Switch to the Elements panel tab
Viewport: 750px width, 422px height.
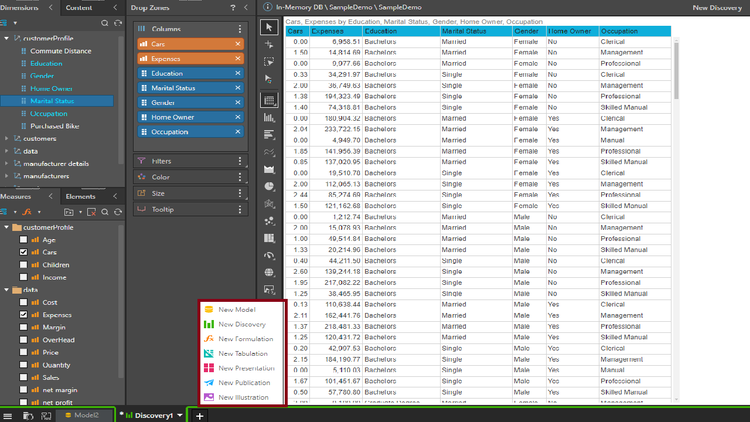point(80,197)
